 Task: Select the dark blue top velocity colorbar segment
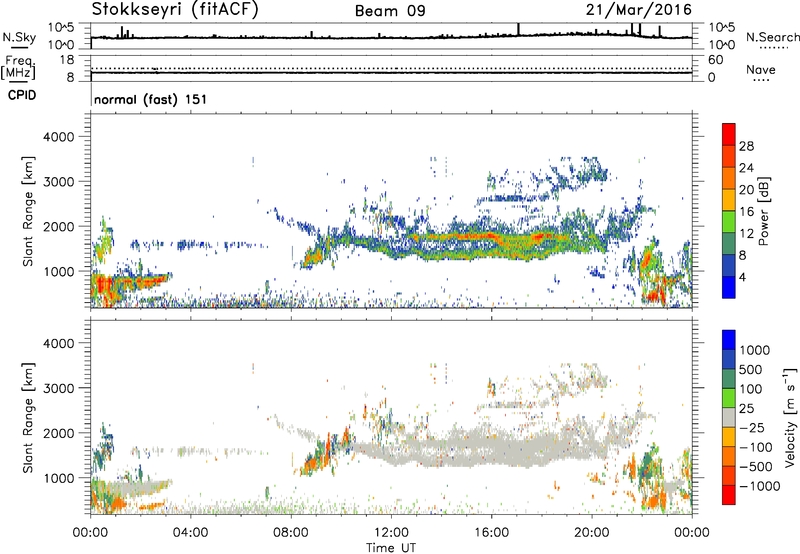point(729,340)
